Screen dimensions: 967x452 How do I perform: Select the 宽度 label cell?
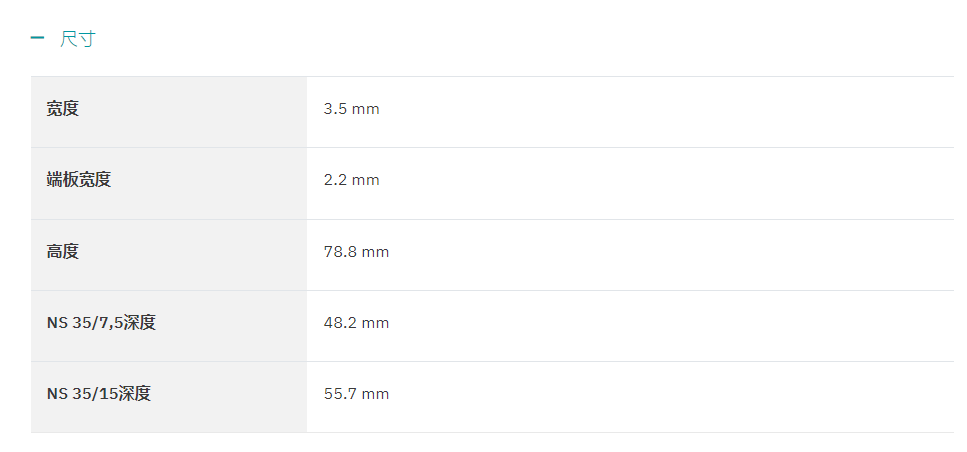coord(169,112)
